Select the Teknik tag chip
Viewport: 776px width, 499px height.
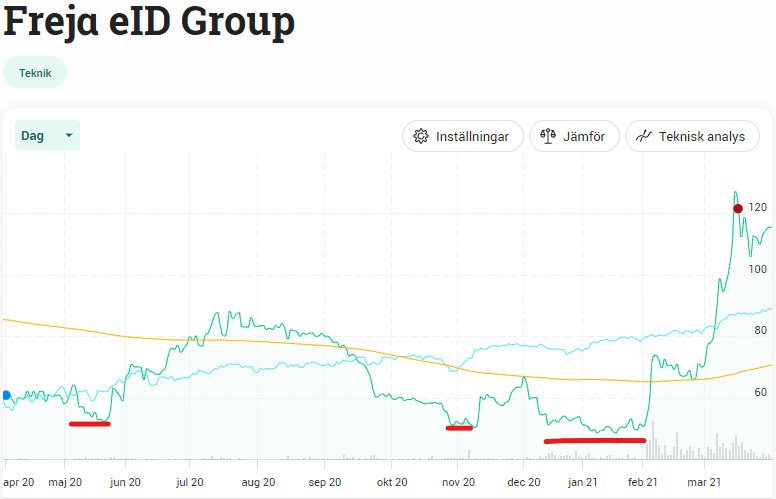[35, 72]
